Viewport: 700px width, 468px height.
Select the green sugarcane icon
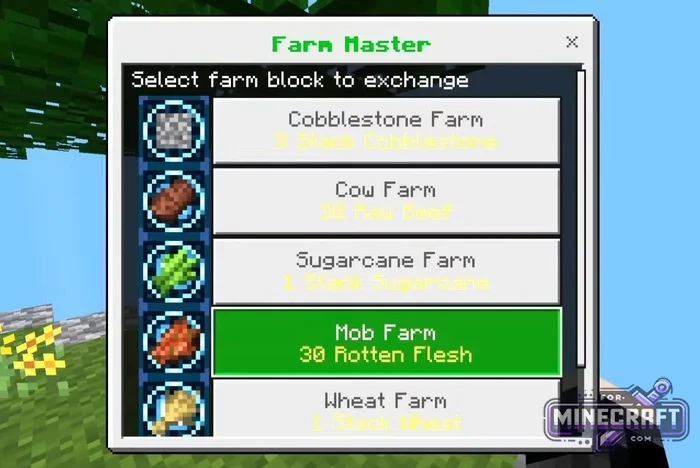point(174,272)
